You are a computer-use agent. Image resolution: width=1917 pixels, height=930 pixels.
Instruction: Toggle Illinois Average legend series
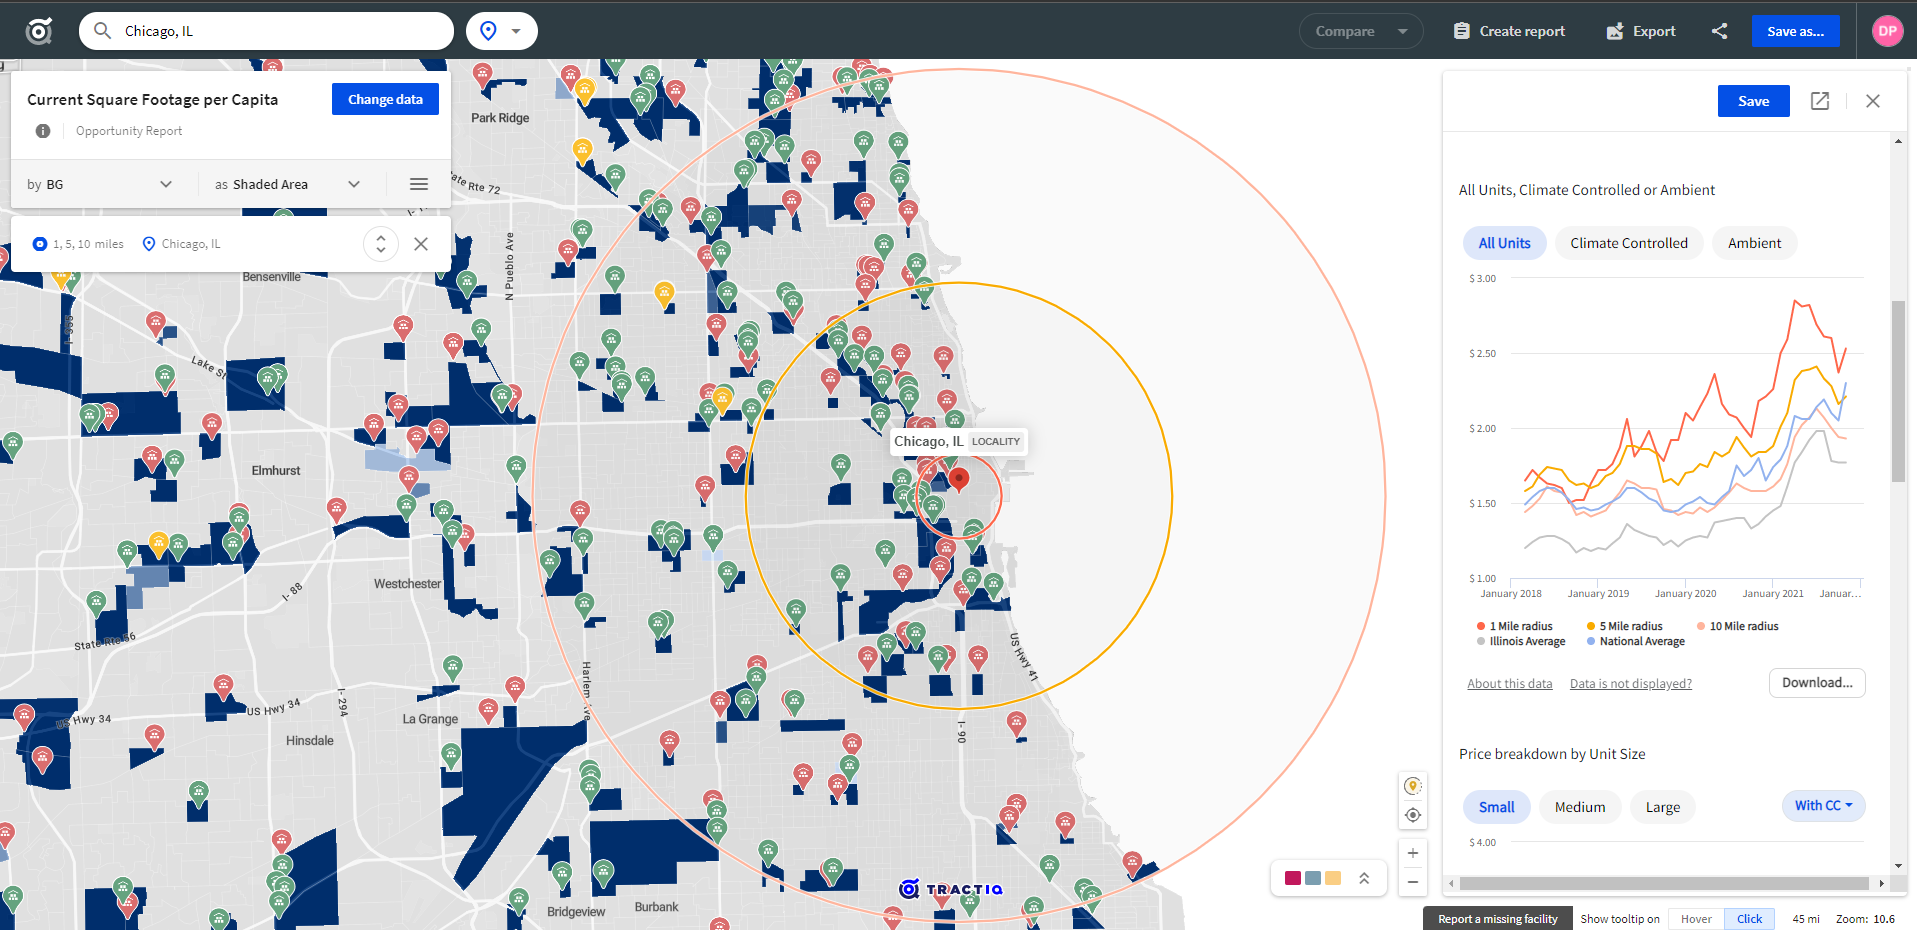[x=1521, y=641]
